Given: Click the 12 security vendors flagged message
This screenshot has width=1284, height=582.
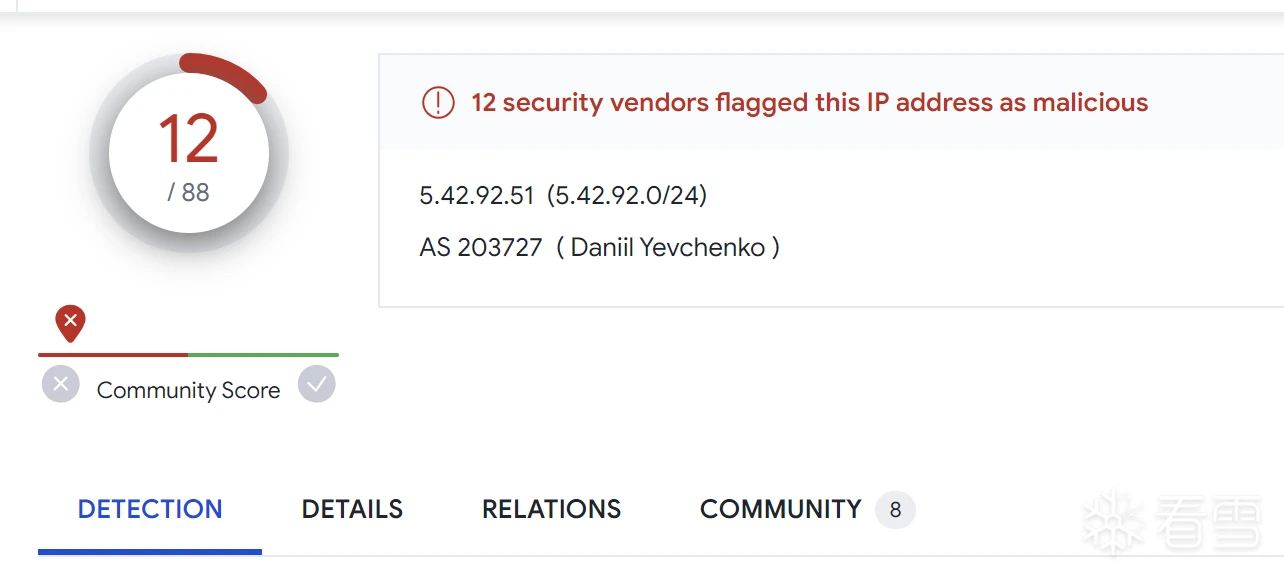Looking at the screenshot, I should coord(810,102).
